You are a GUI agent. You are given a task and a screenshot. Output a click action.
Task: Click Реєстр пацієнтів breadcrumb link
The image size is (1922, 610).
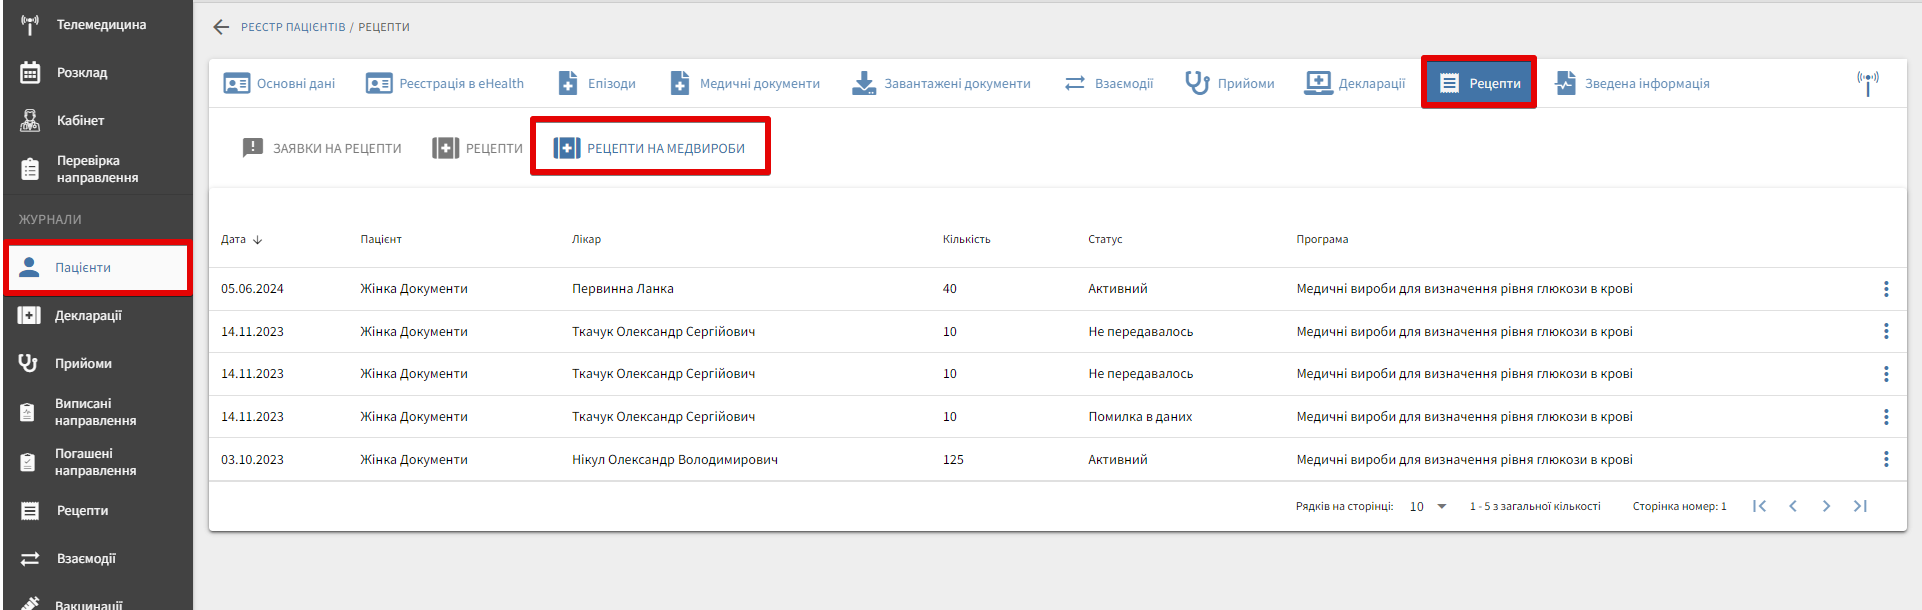293,27
